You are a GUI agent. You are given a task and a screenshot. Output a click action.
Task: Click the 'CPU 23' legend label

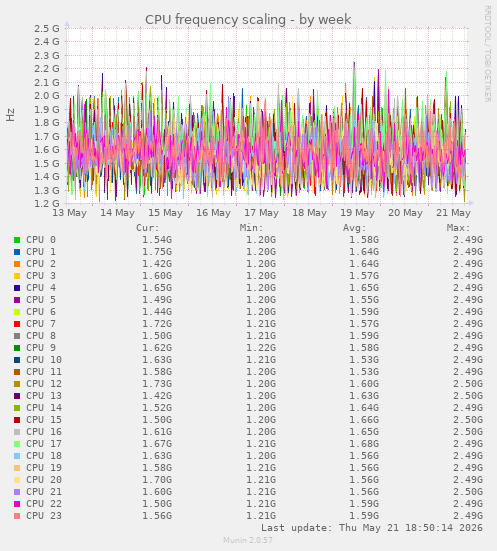coord(44,516)
